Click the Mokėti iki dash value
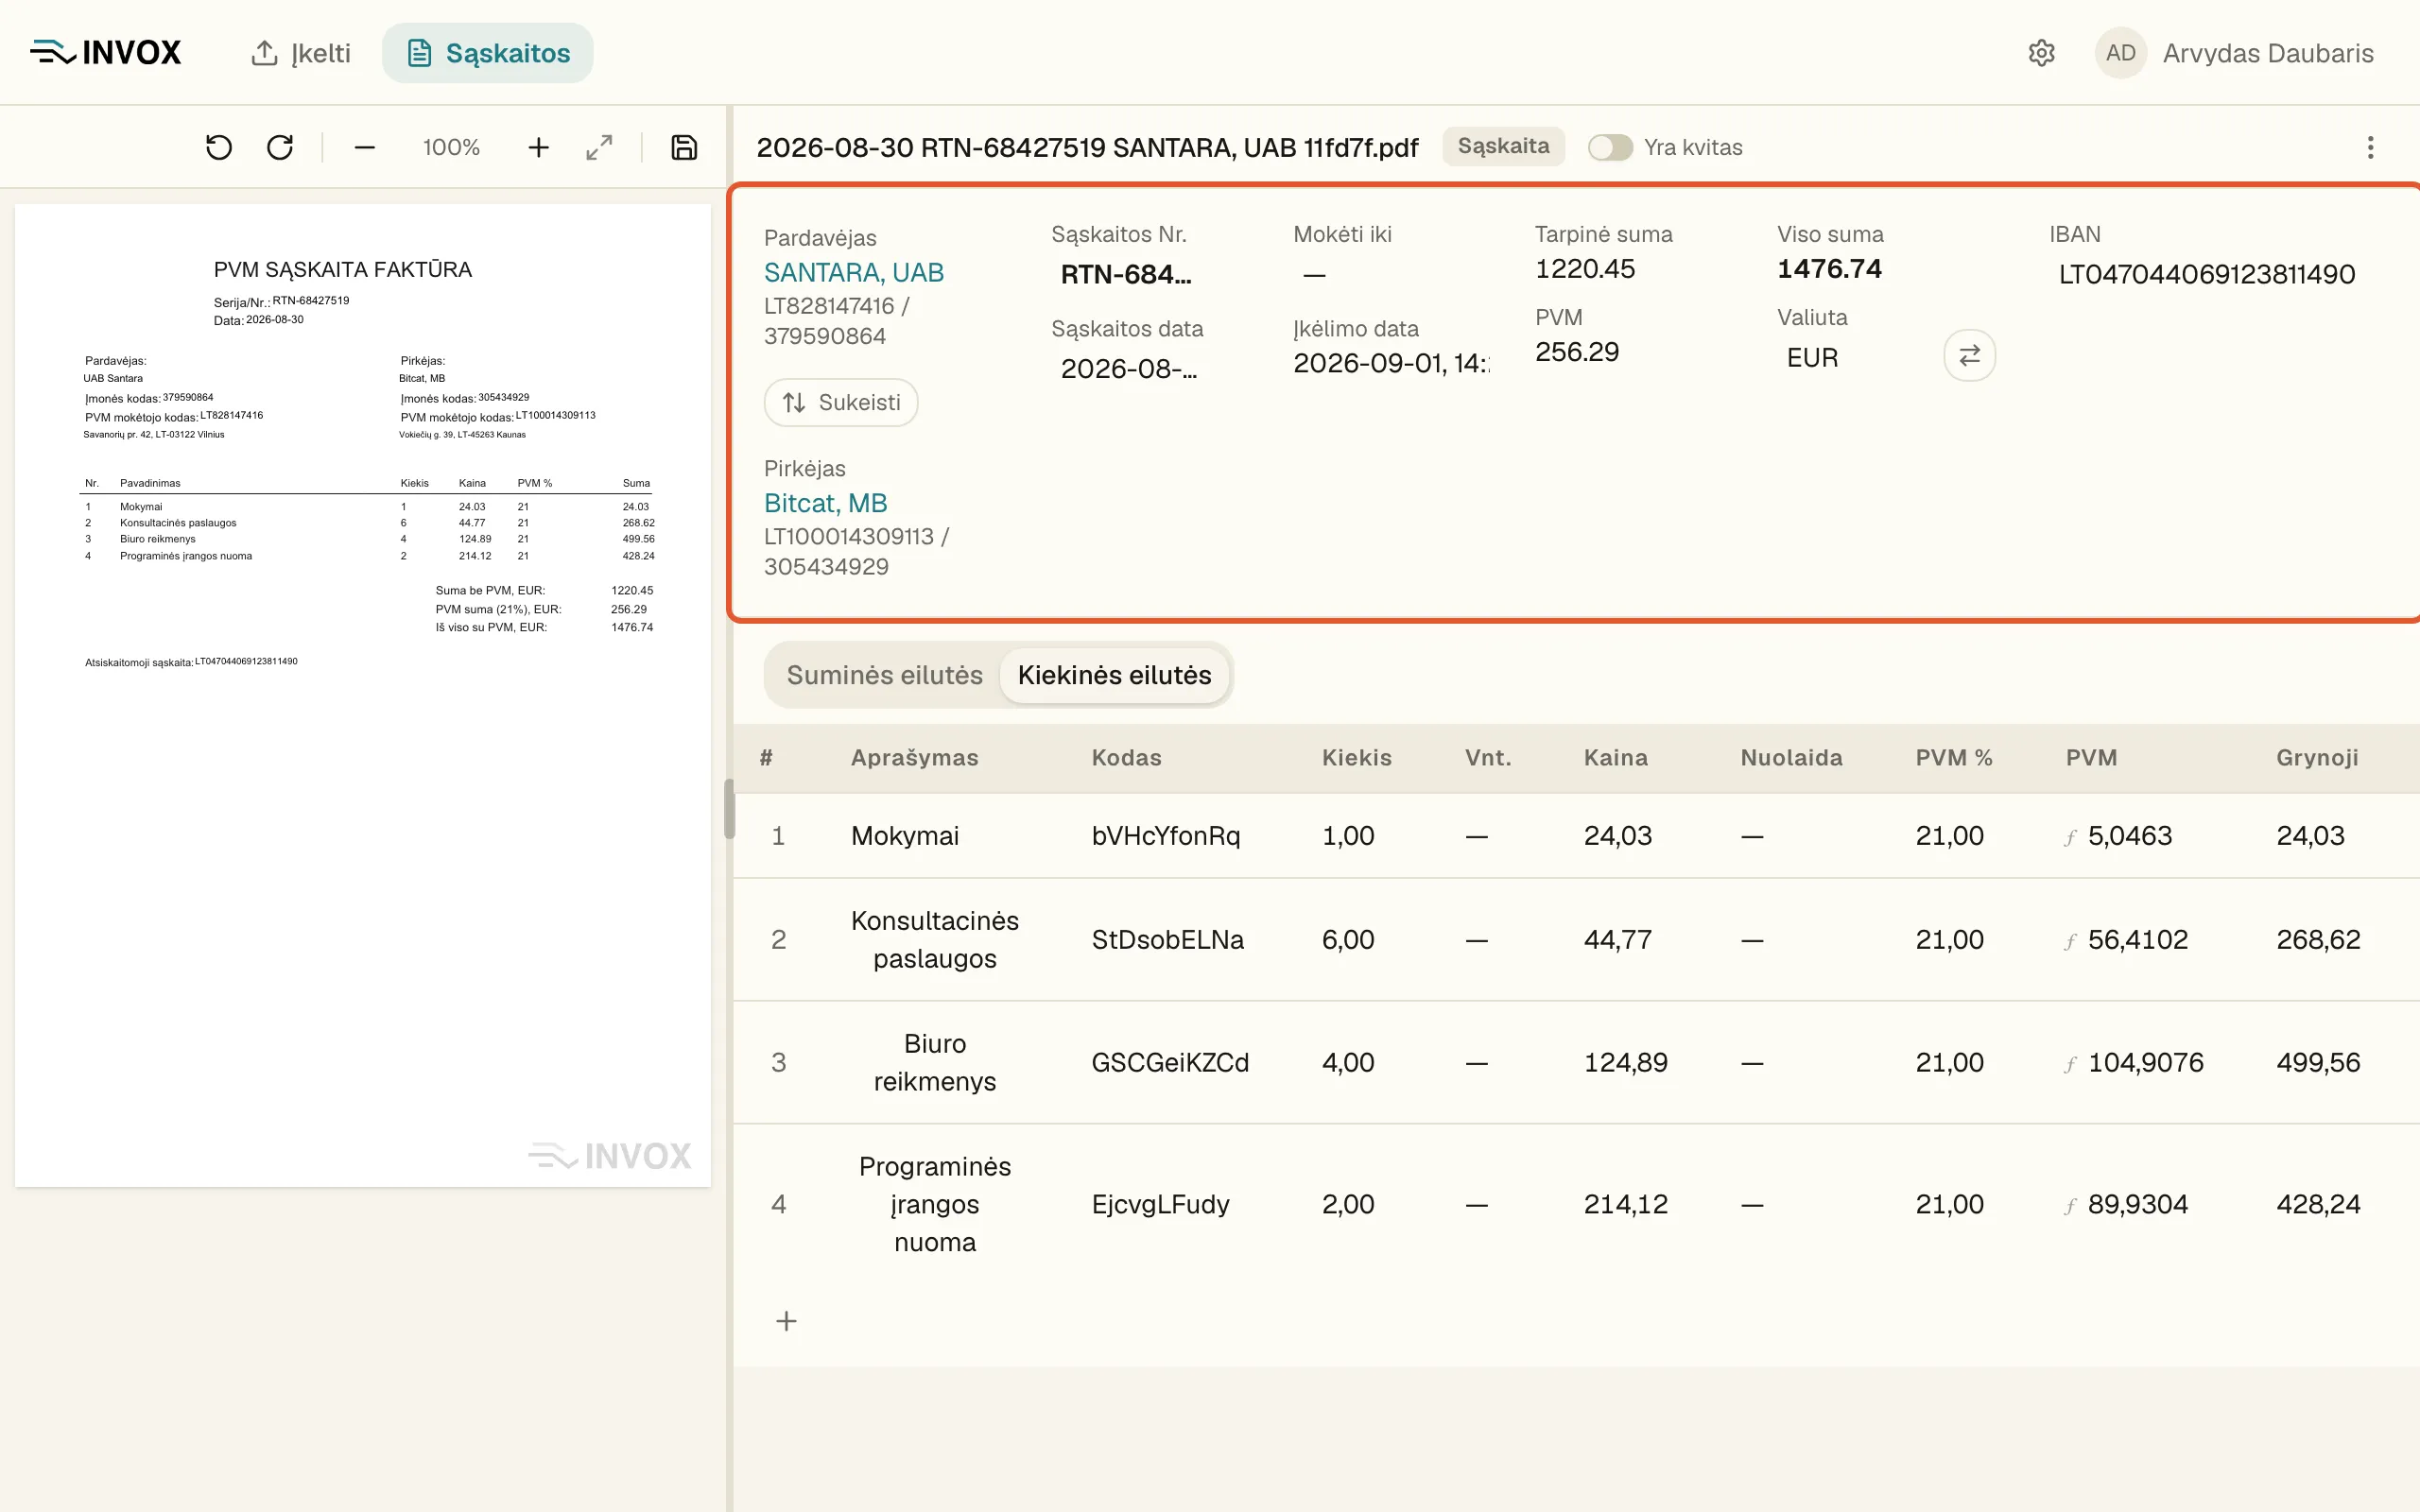The height and width of the screenshot is (1512, 2420). [1314, 274]
